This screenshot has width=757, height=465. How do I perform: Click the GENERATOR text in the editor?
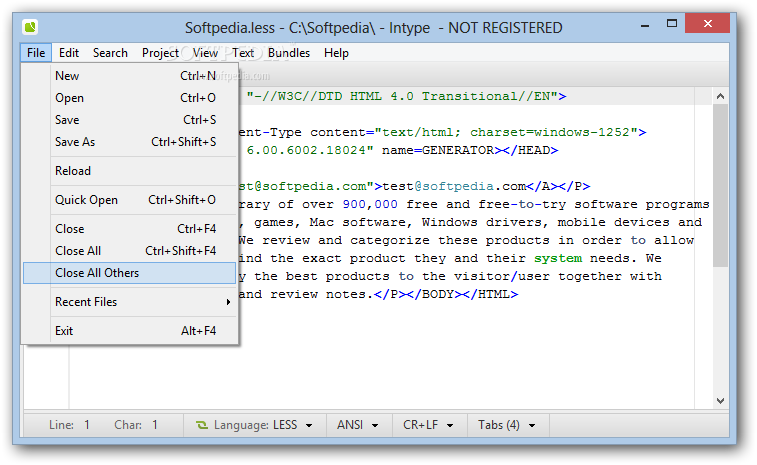(x=458, y=150)
